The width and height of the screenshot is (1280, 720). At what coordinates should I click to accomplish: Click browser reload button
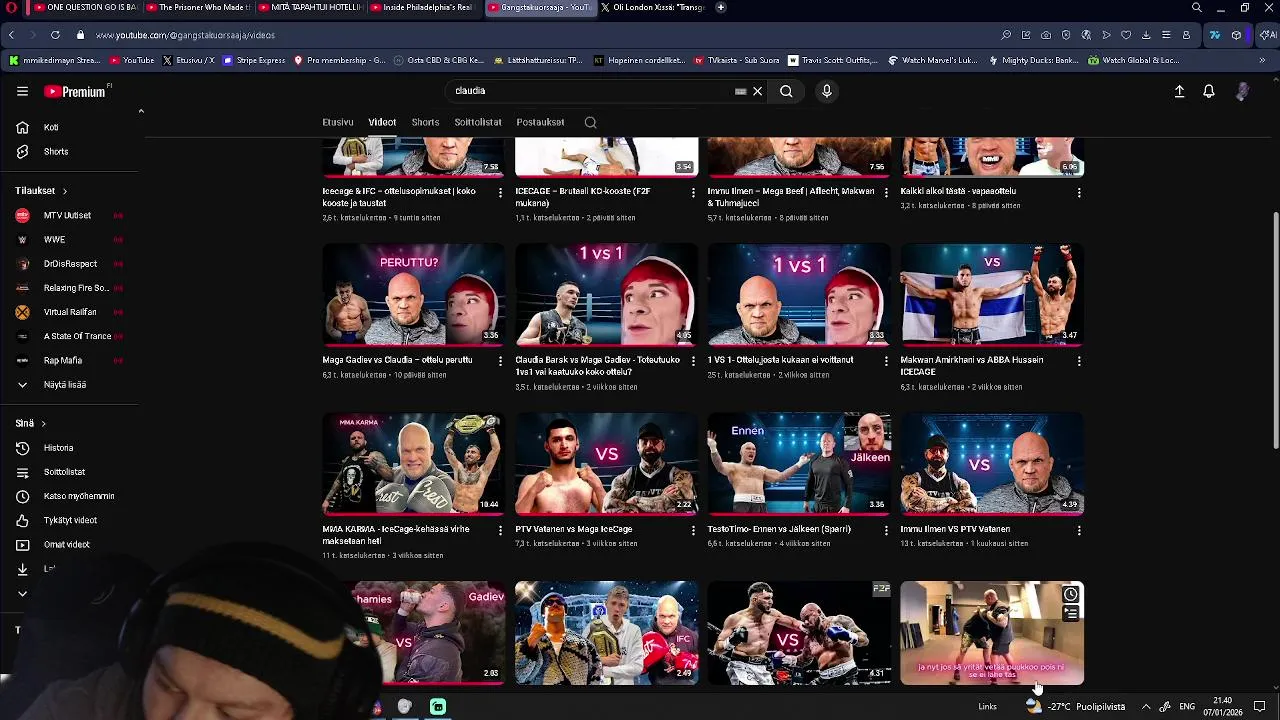point(55,35)
